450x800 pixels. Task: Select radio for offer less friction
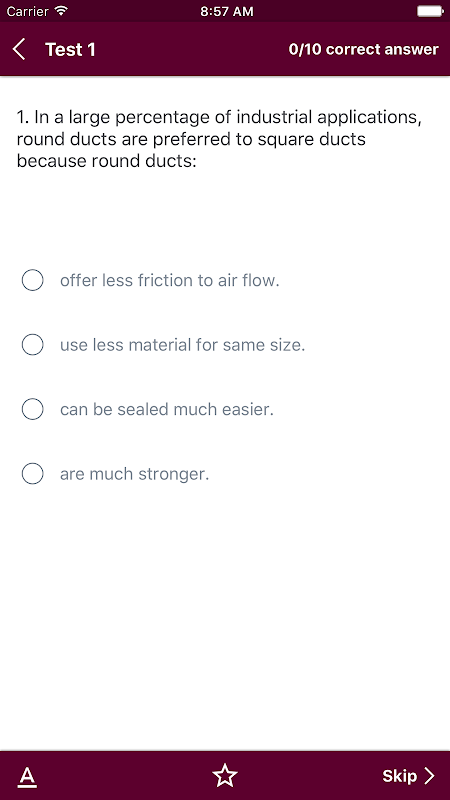(x=32, y=280)
